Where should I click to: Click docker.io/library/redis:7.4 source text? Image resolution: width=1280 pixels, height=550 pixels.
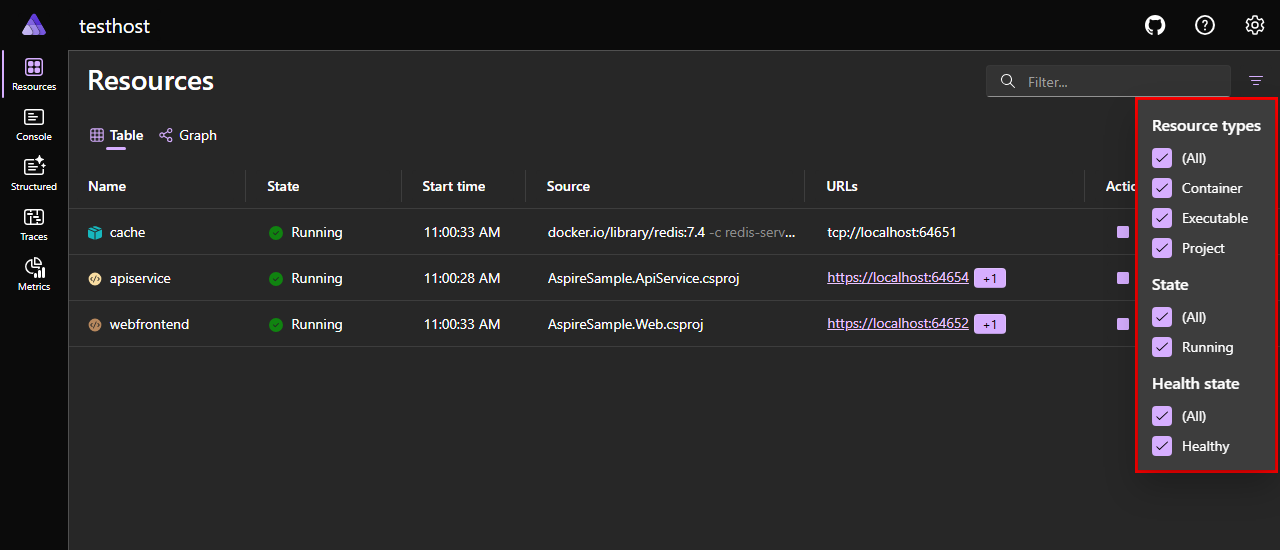tap(626, 232)
